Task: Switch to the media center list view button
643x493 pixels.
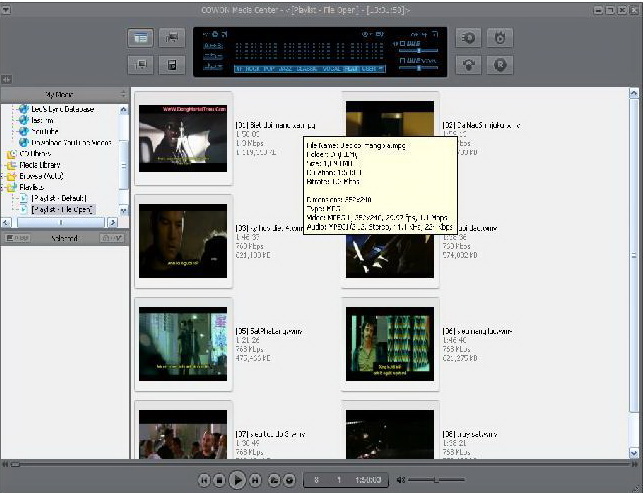Action: pyautogui.click(x=141, y=38)
